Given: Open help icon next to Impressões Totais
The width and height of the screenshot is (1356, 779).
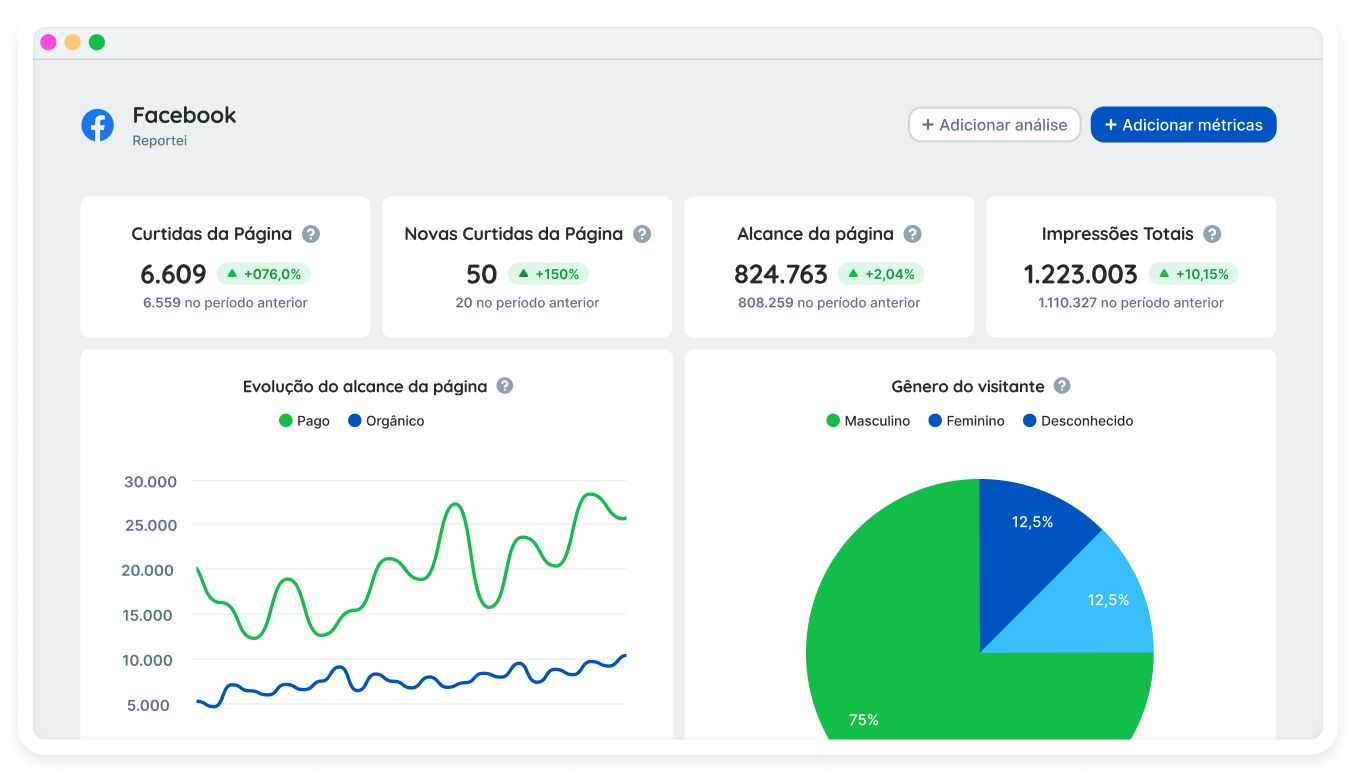Looking at the screenshot, I should [x=1212, y=234].
